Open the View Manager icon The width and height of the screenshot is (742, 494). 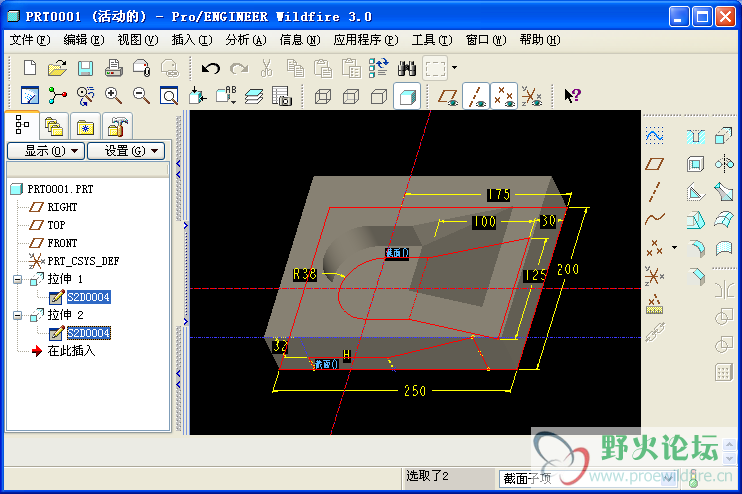tap(282, 96)
